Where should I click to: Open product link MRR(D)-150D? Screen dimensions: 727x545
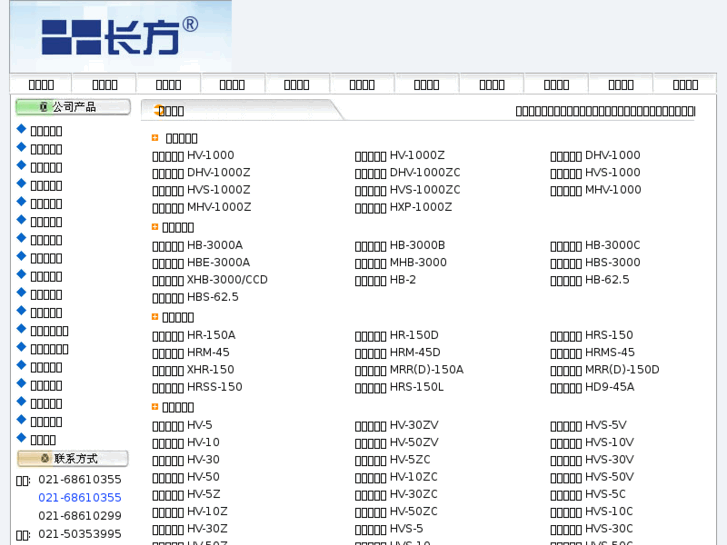coord(605,370)
